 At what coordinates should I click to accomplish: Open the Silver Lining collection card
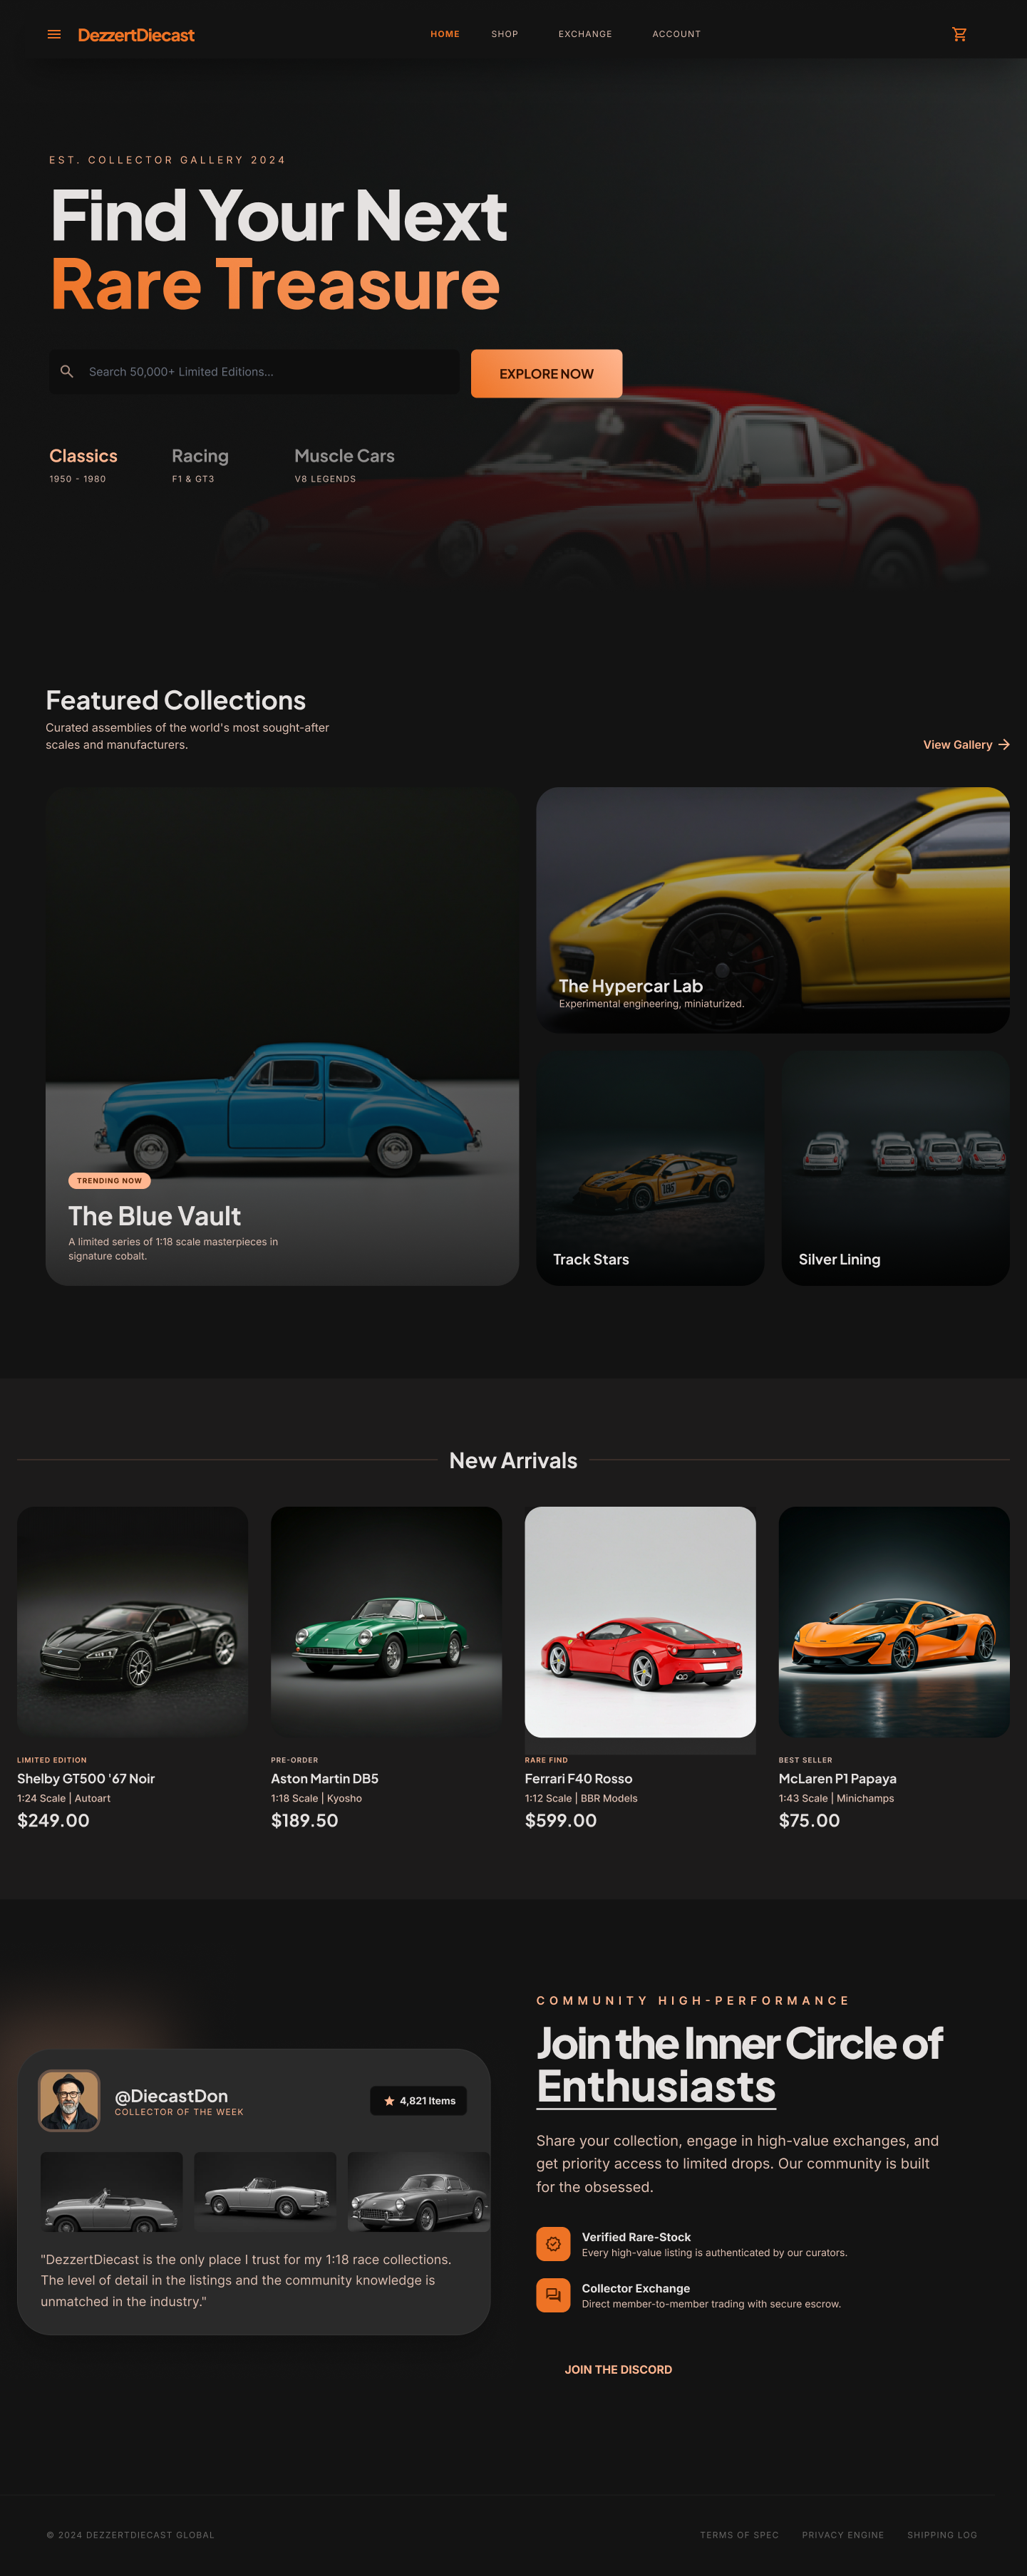coord(895,1168)
